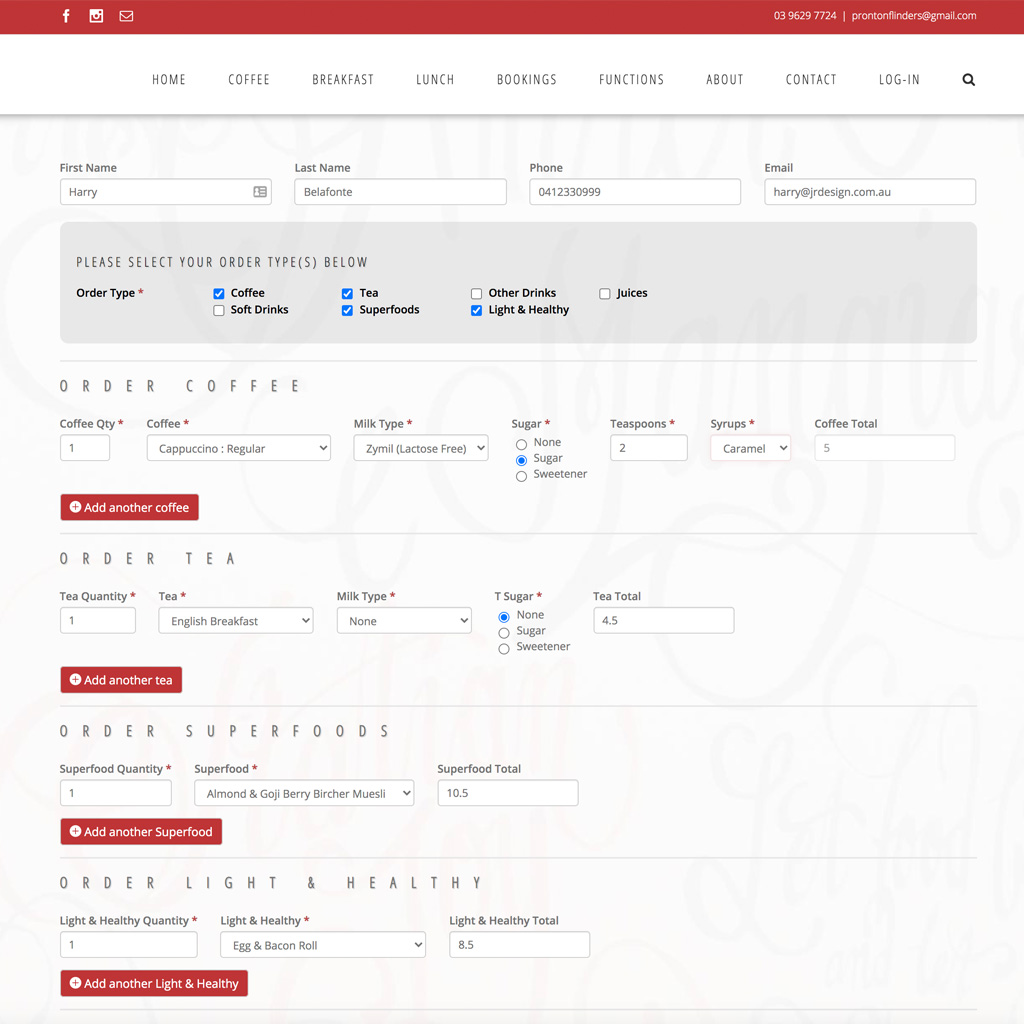Uncheck the Tea order type checkbox

347,294
